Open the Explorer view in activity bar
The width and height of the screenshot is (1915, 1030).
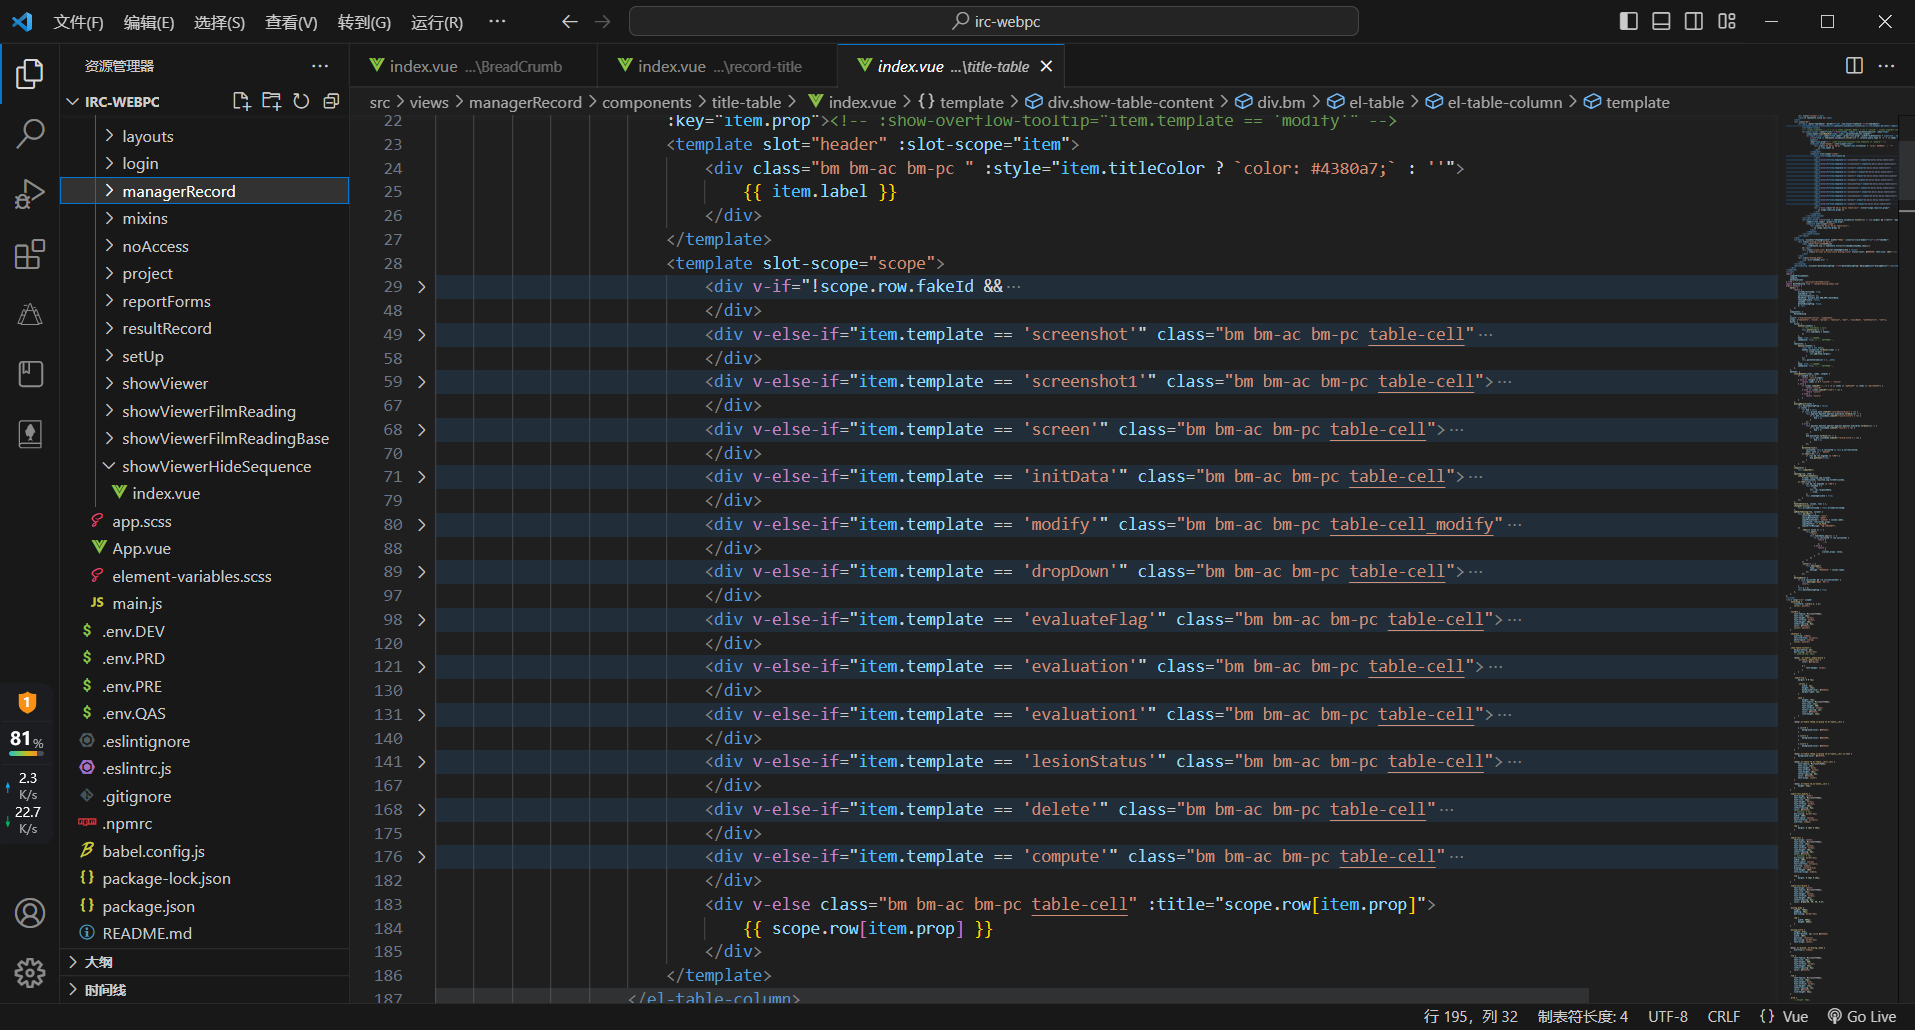click(x=30, y=74)
